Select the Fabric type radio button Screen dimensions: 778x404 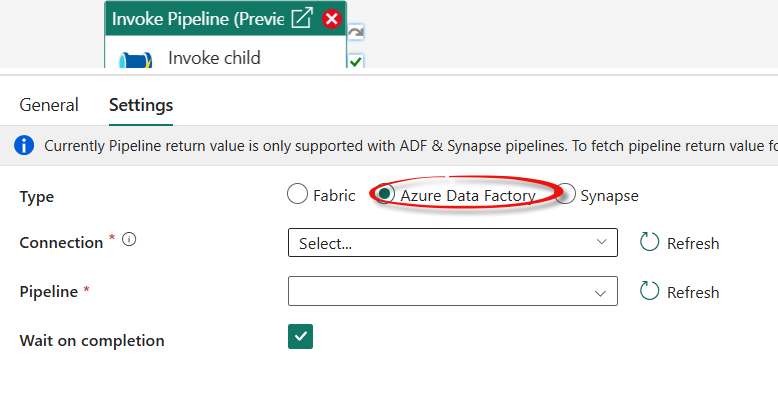tap(297, 194)
